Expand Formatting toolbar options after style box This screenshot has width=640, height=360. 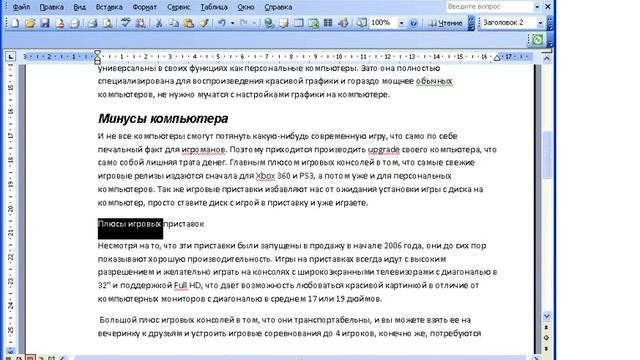coord(550,23)
